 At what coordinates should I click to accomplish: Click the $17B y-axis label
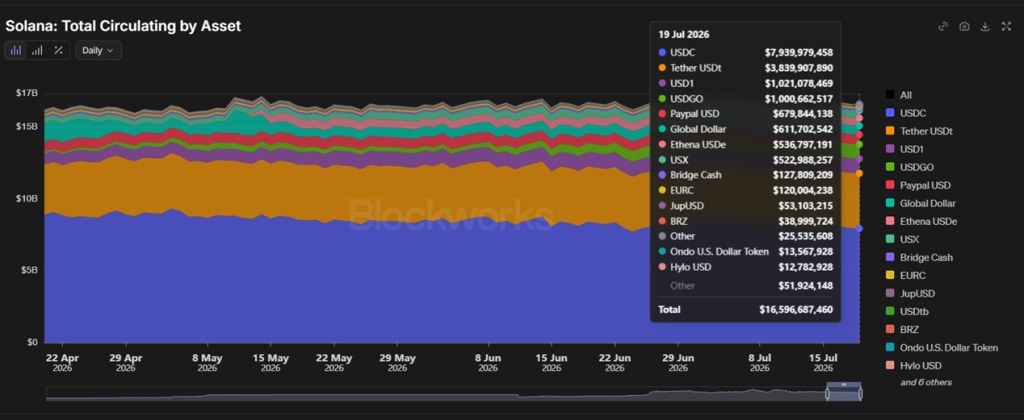27,93
